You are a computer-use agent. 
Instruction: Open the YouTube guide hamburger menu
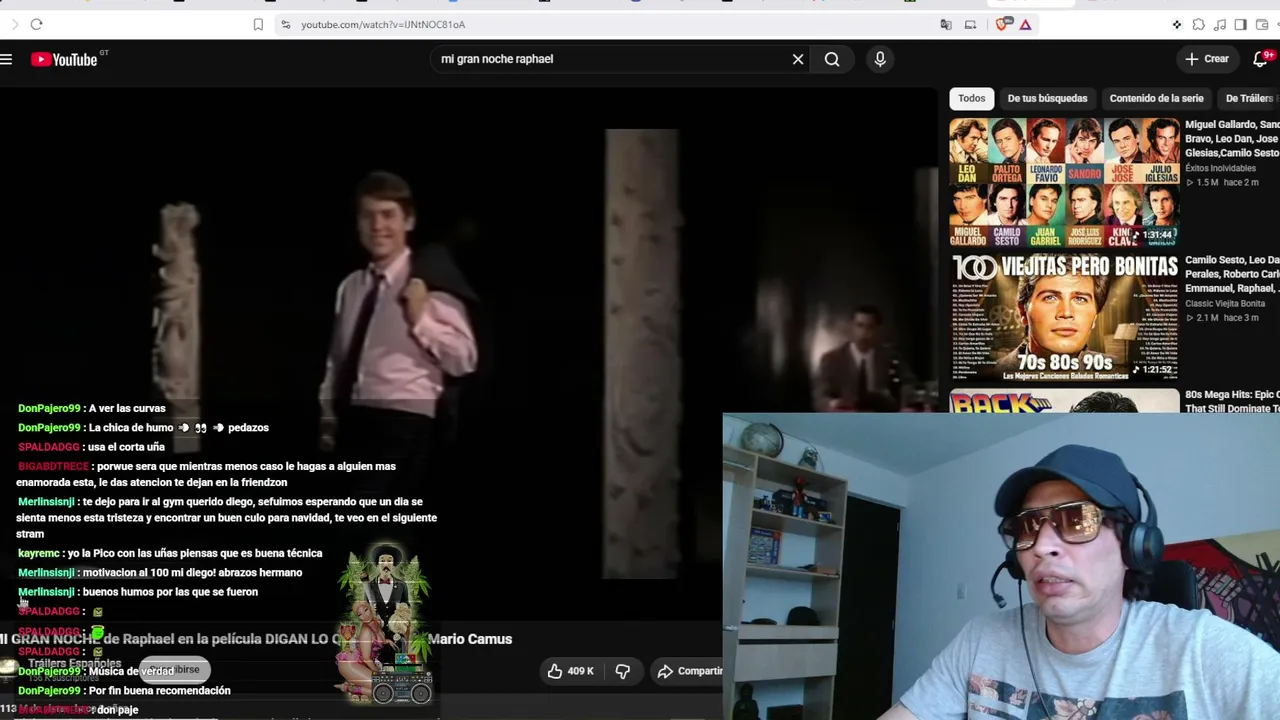(x=6, y=59)
